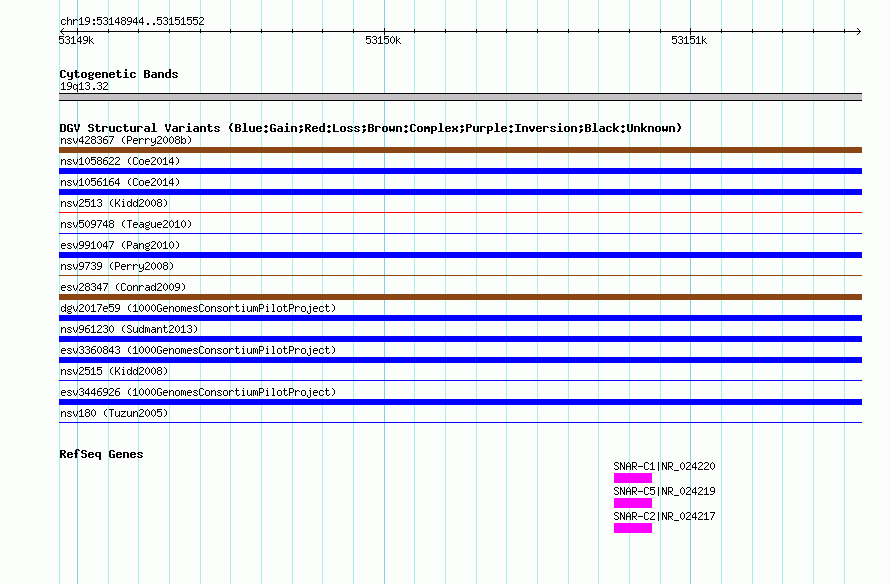Click the blue bar for nsv961230
890x584 pixels.
[x=460, y=339]
